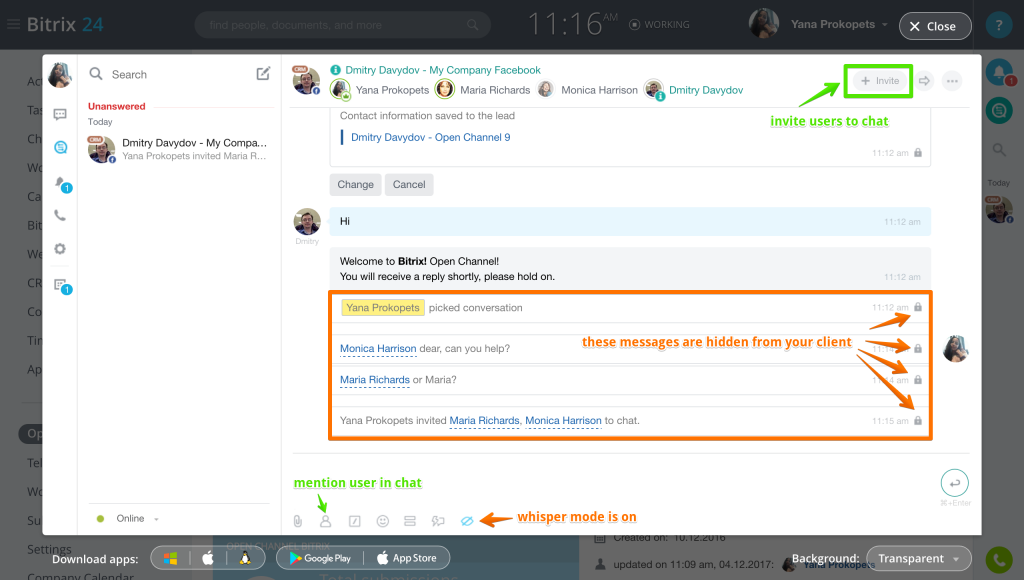1024x580 pixels.
Task: Open the slash commands icon
Action: click(x=355, y=521)
